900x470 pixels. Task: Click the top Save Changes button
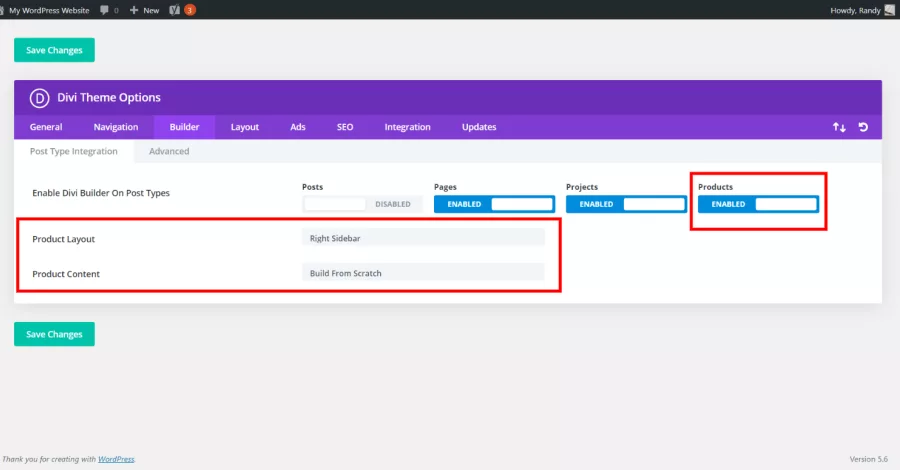55,50
